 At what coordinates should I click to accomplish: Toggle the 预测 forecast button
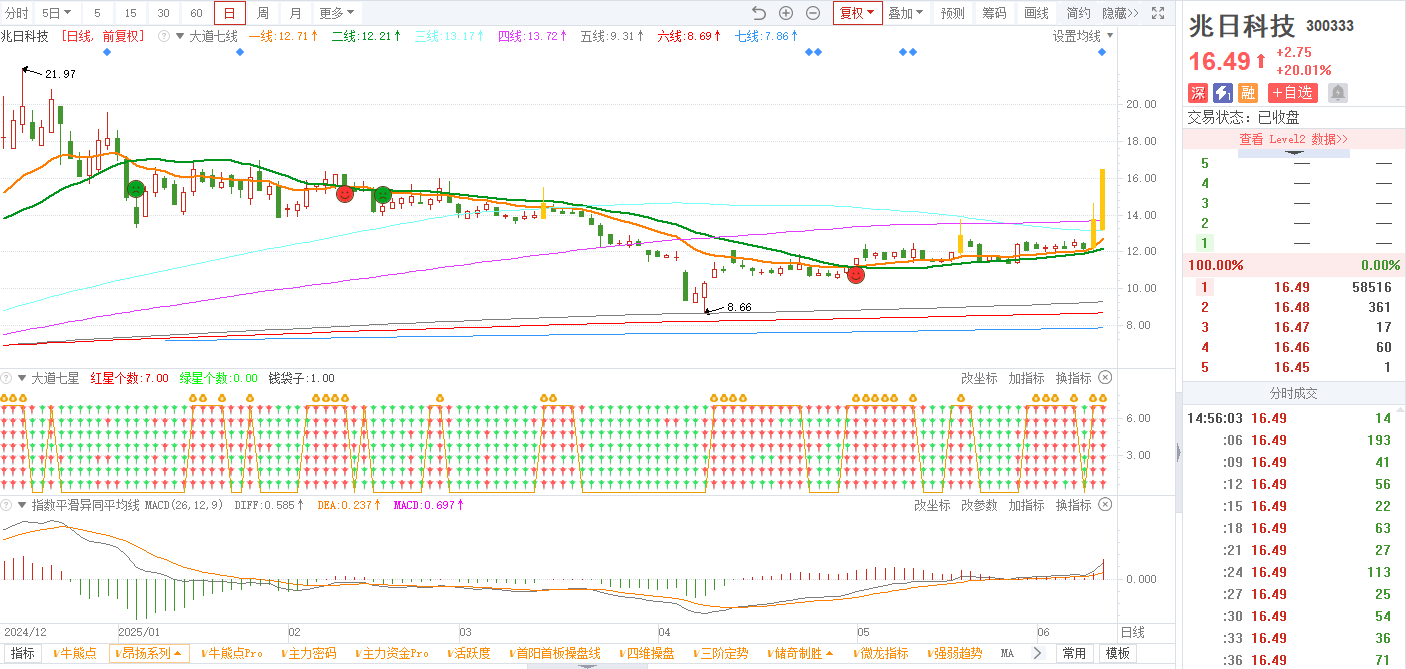click(x=953, y=13)
